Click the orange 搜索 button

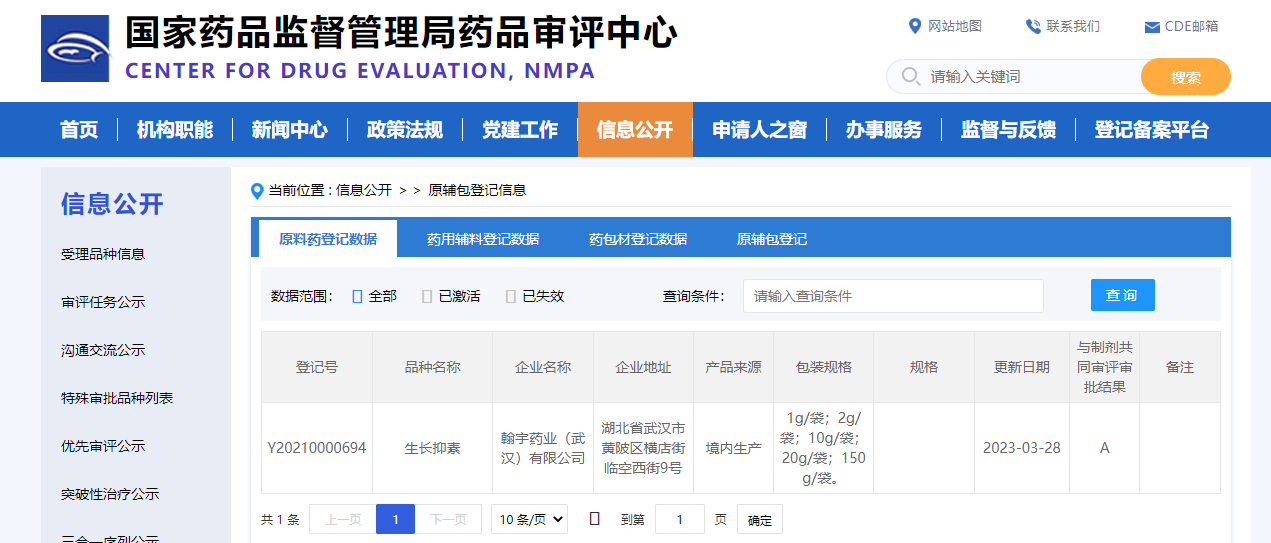point(1185,77)
